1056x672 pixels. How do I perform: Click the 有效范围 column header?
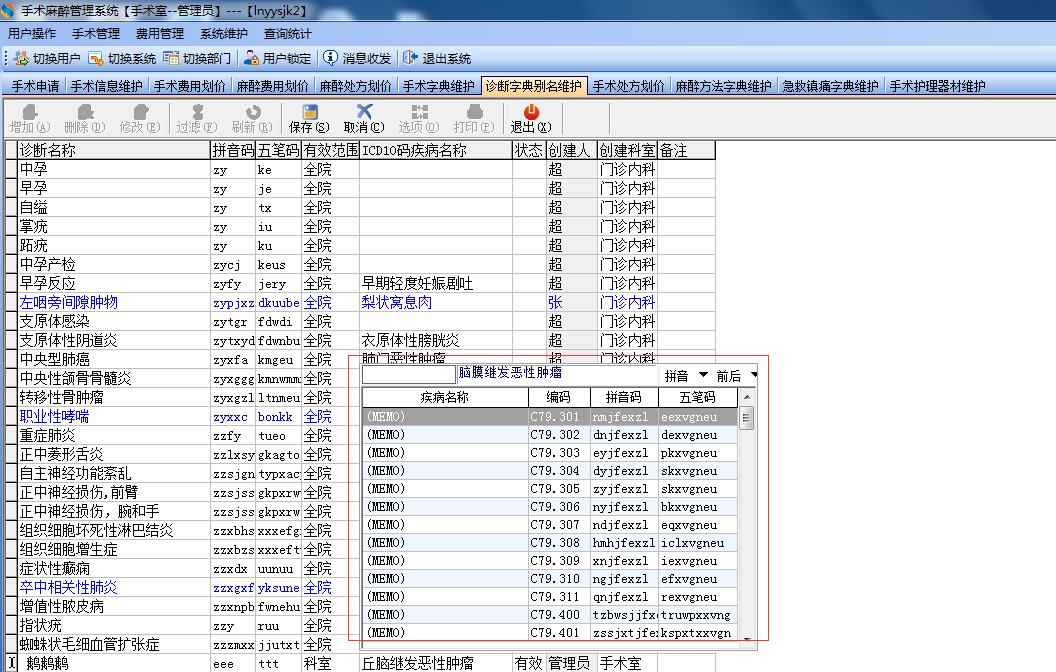[x=331, y=150]
